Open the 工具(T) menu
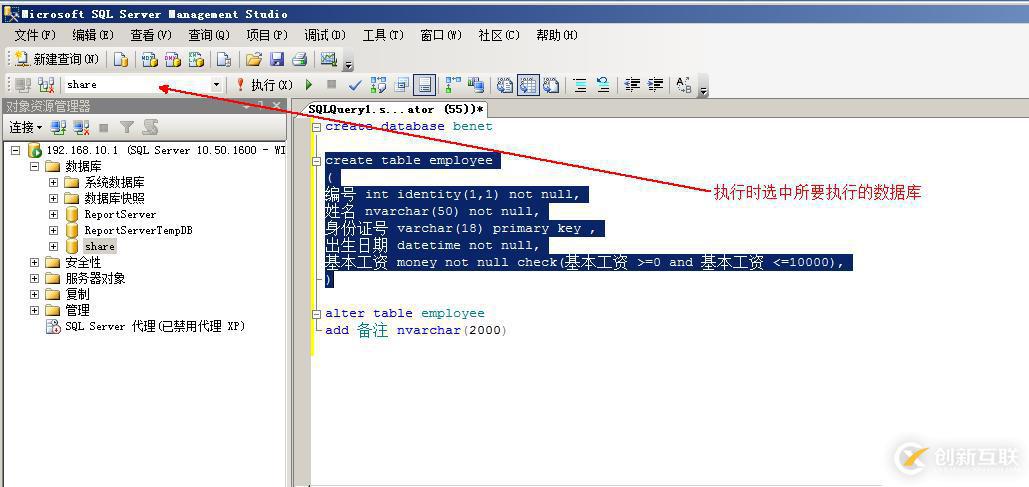 click(x=383, y=35)
